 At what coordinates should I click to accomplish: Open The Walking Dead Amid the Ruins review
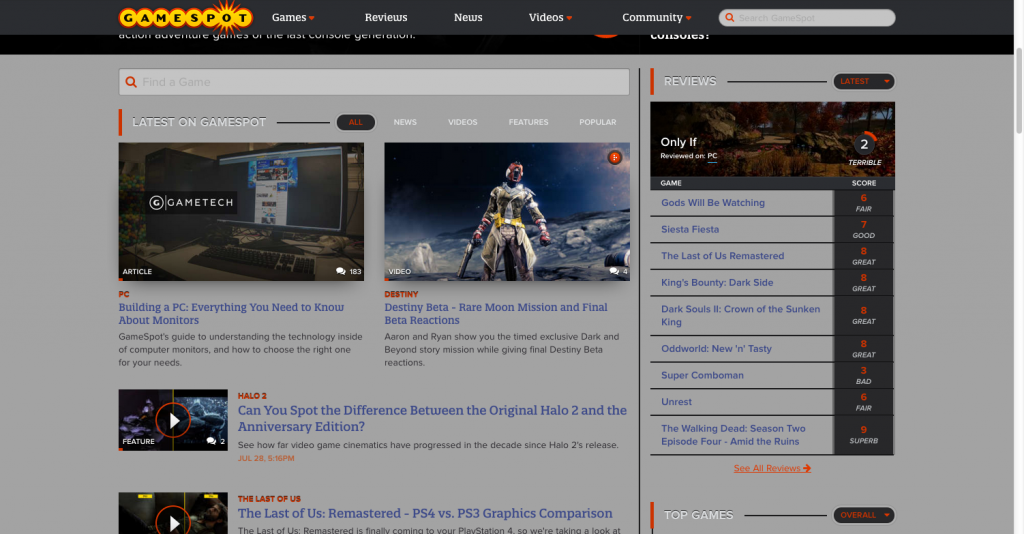point(733,435)
